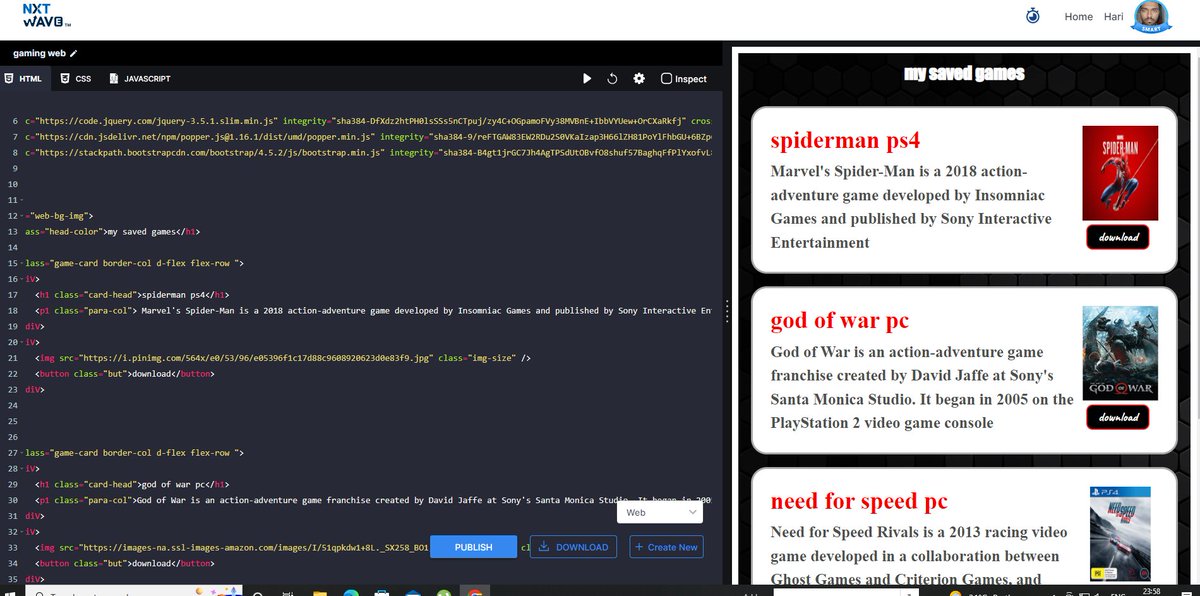This screenshot has height=596, width=1200.
Task: Edit project name with pencil icon
Action: 74,53
